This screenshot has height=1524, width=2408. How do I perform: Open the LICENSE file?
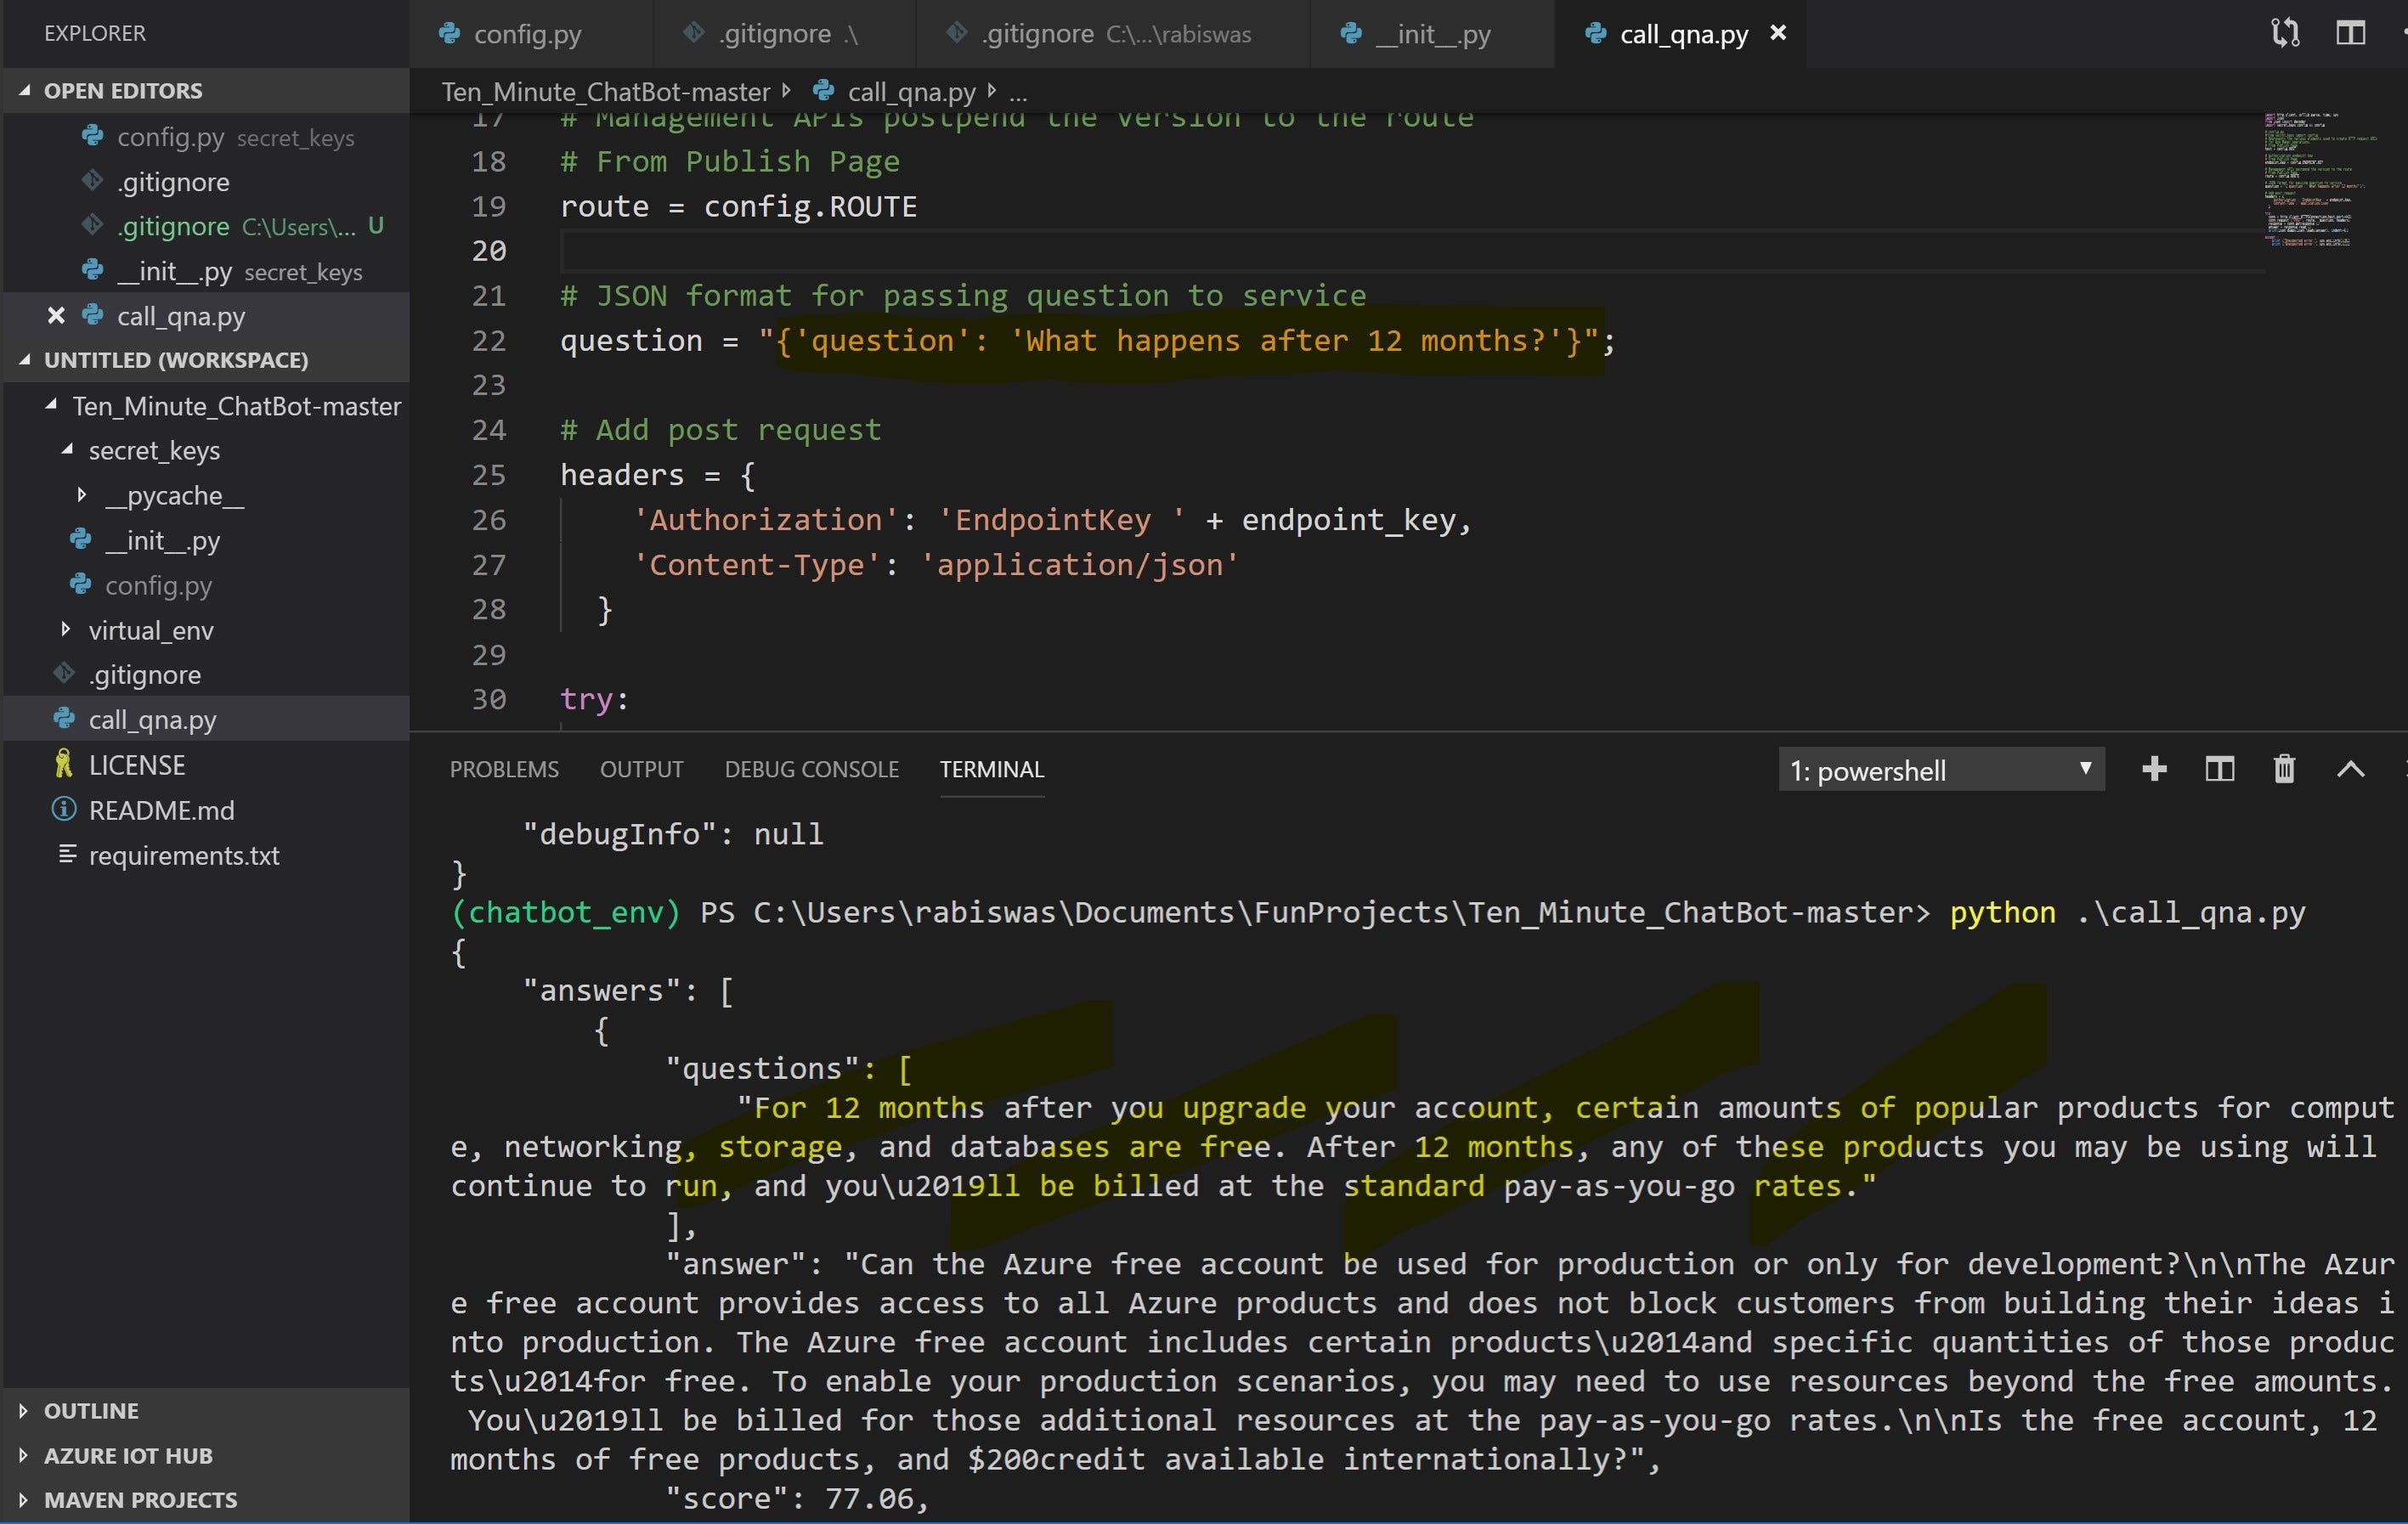click(206, 765)
